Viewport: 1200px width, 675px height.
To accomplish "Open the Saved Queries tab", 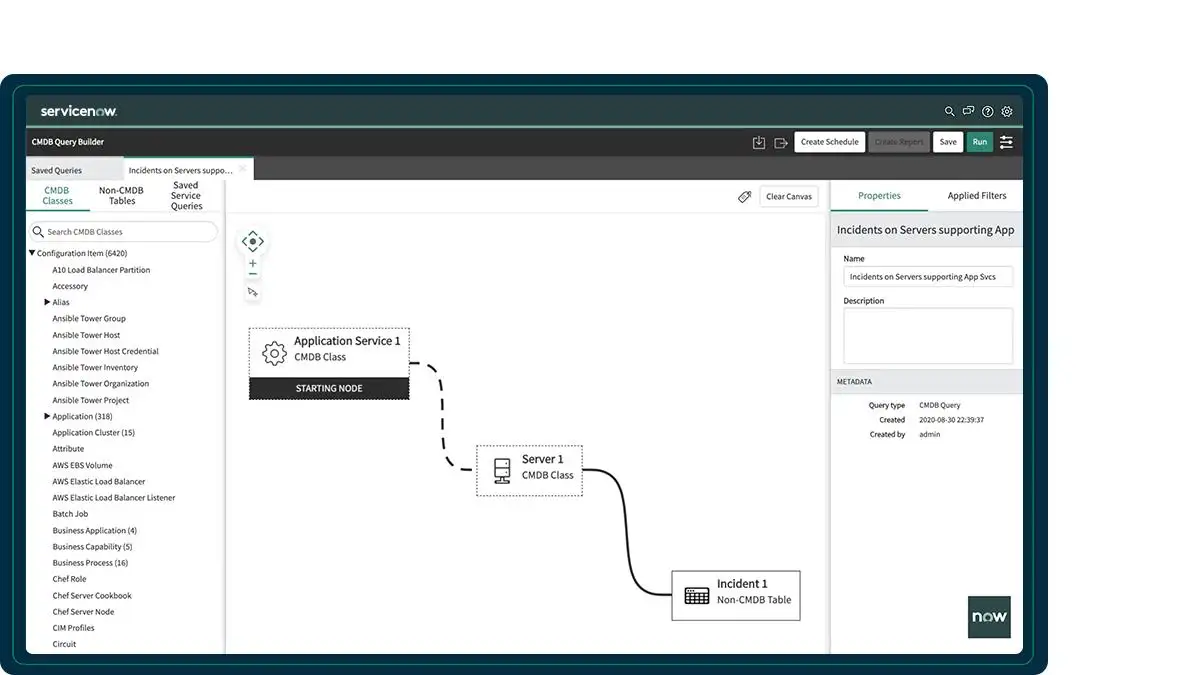I will pos(75,170).
